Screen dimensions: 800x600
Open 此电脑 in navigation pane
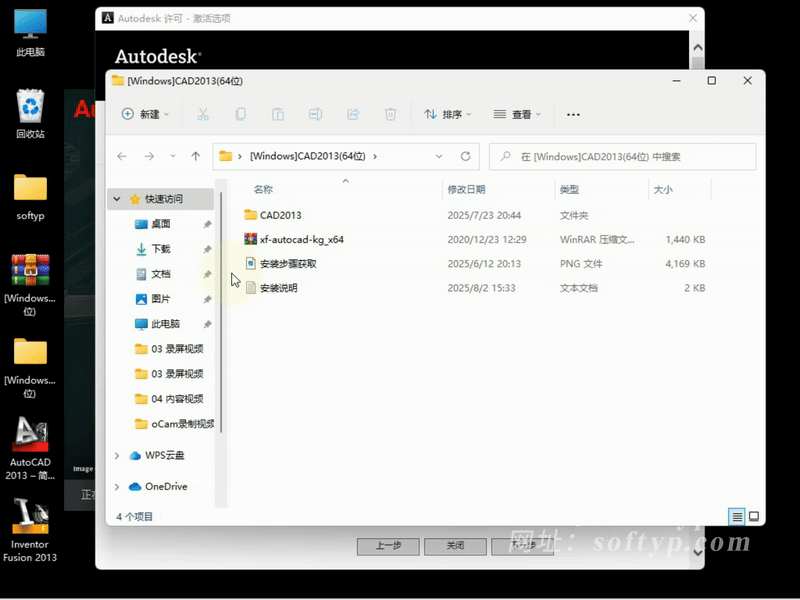[165, 323]
